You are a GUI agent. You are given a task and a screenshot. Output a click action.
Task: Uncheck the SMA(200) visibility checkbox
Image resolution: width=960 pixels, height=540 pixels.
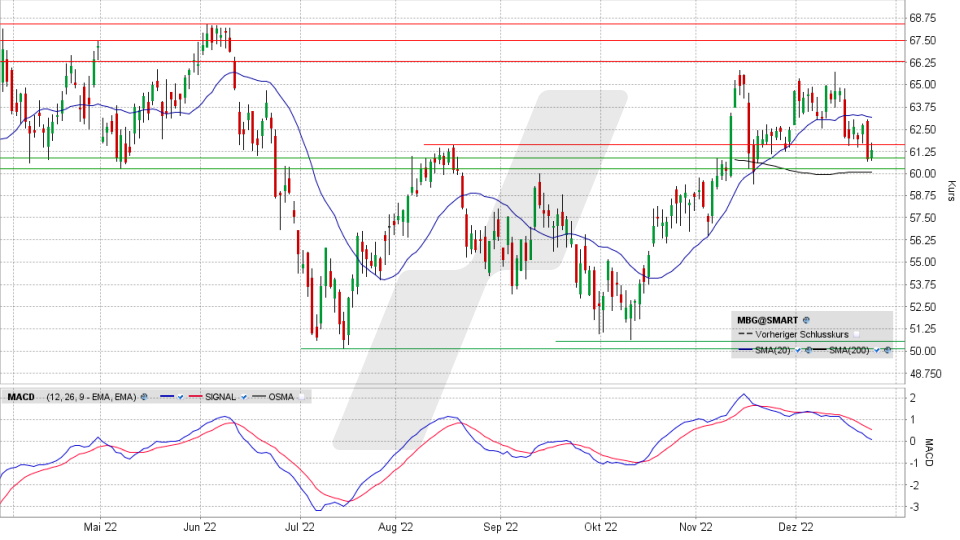pos(877,350)
